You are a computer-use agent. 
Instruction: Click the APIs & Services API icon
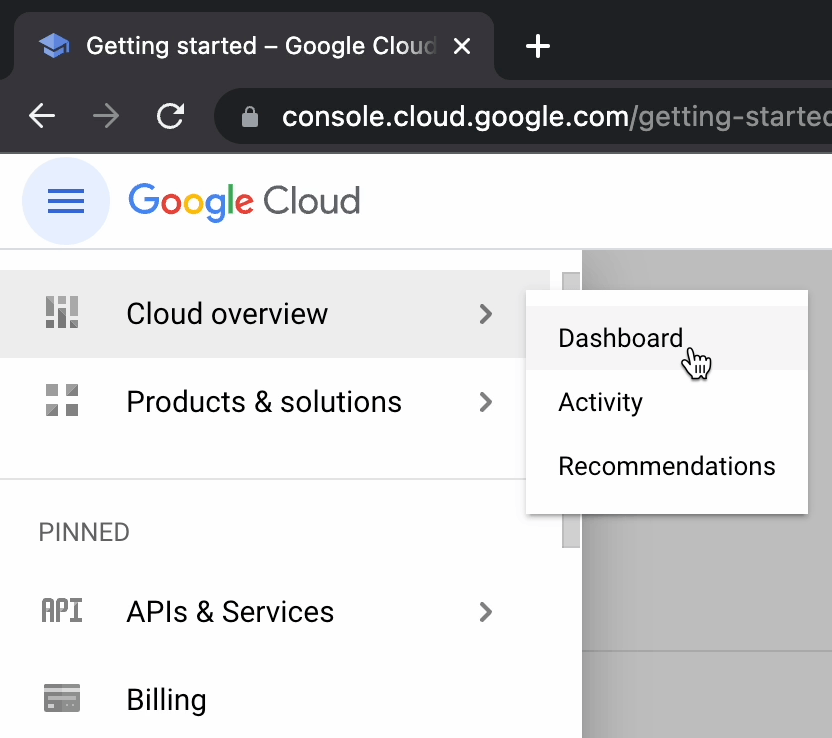coord(62,611)
